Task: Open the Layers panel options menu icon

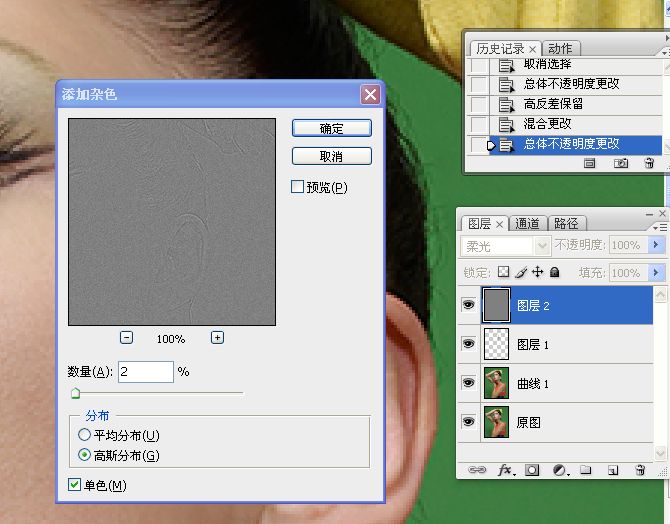Action: tap(660, 228)
